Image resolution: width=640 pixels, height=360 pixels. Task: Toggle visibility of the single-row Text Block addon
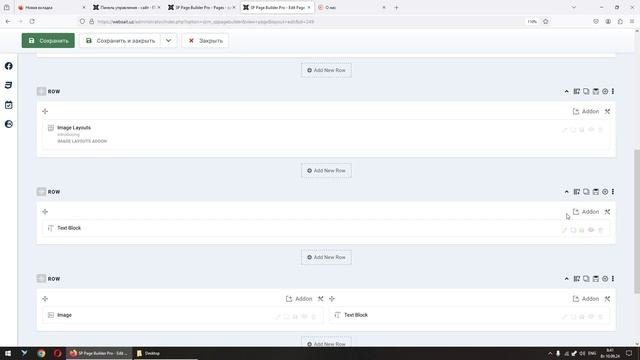tap(591, 230)
